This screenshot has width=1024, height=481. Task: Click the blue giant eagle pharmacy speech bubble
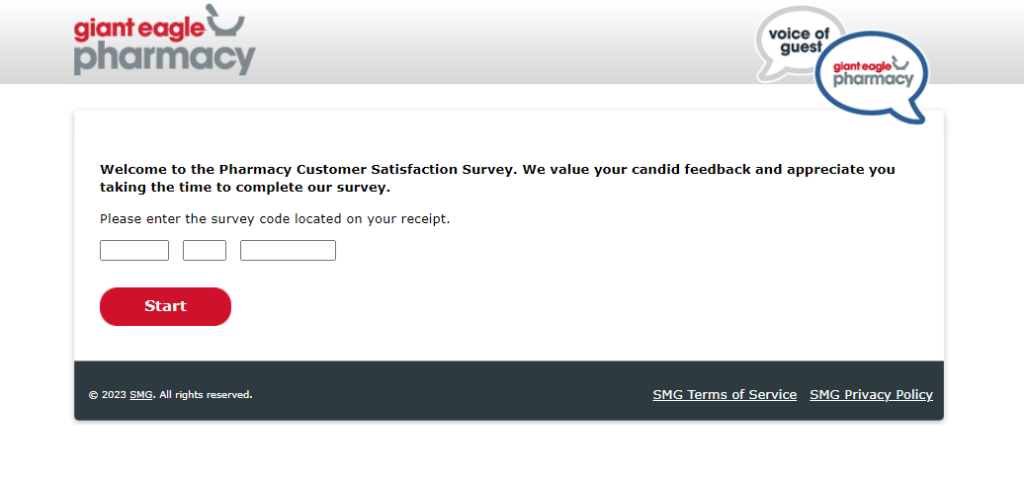coord(872,76)
